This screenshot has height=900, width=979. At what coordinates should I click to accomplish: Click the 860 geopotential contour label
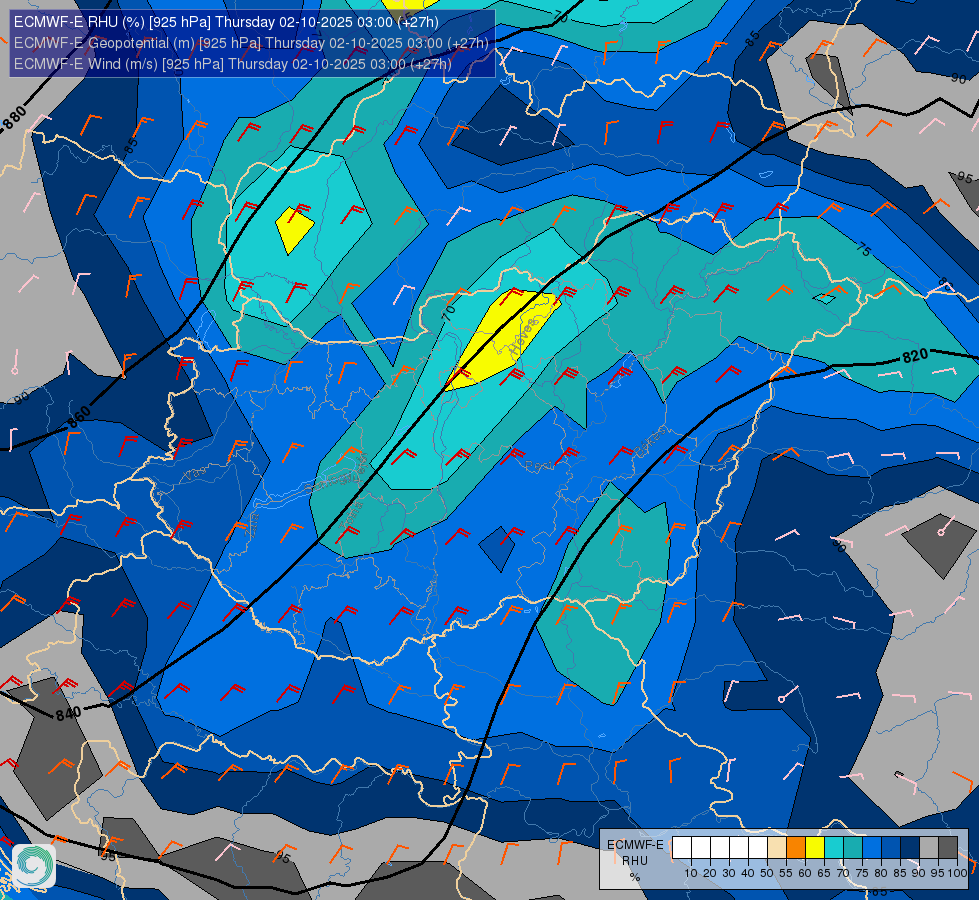(79, 417)
